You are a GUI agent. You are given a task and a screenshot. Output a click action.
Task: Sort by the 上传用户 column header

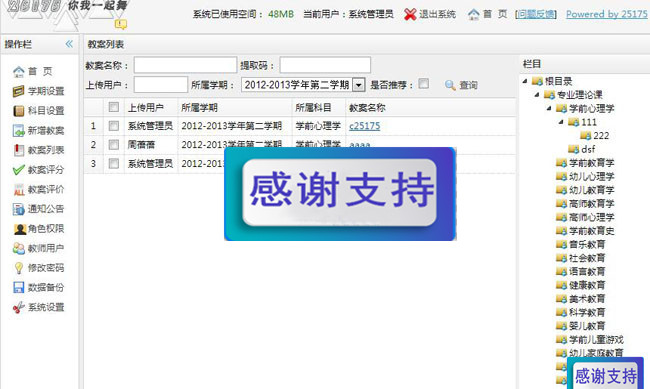tap(151, 107)
